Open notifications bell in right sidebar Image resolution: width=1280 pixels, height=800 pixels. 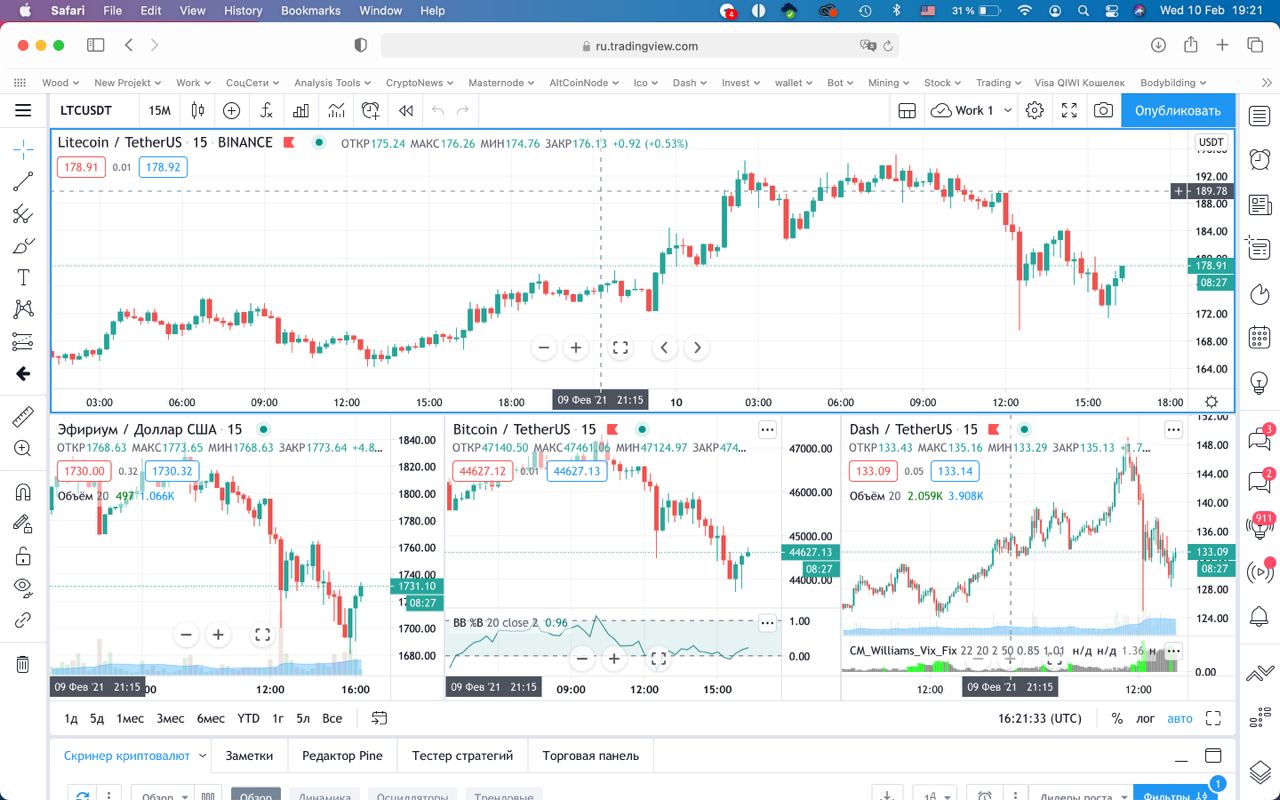click(x=1259, y=616)
